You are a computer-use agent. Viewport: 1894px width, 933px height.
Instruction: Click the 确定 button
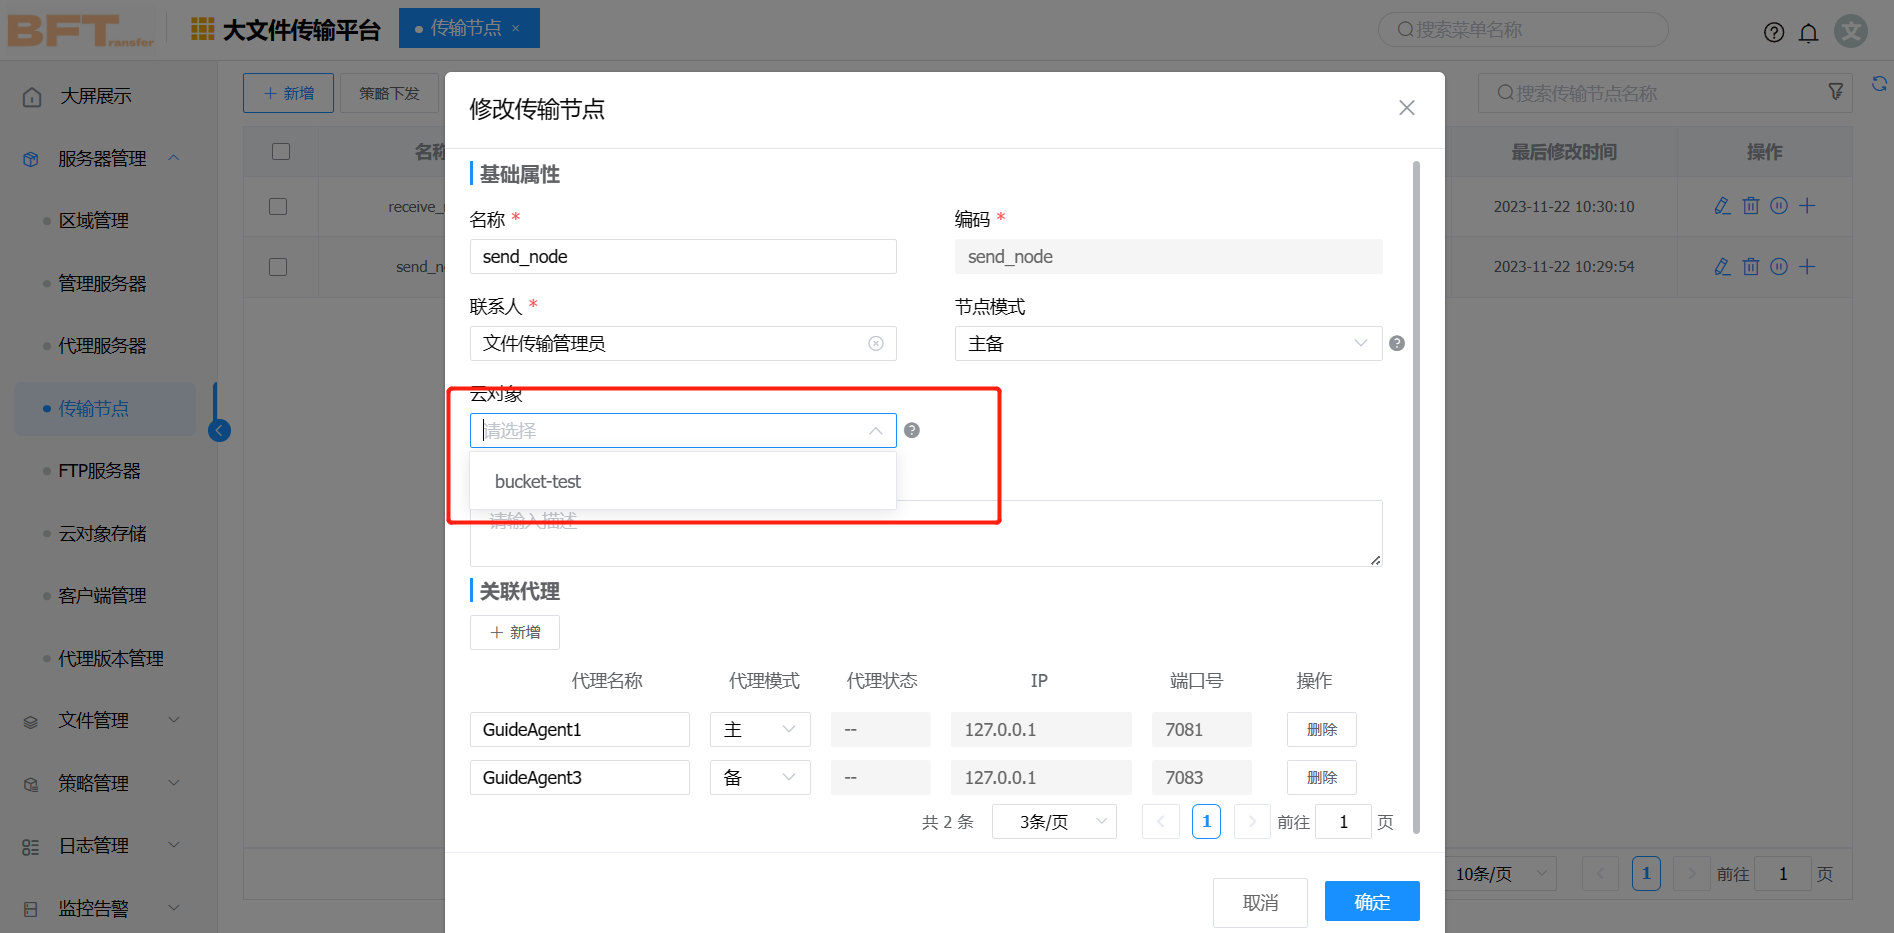click(x=1372, y=901)
